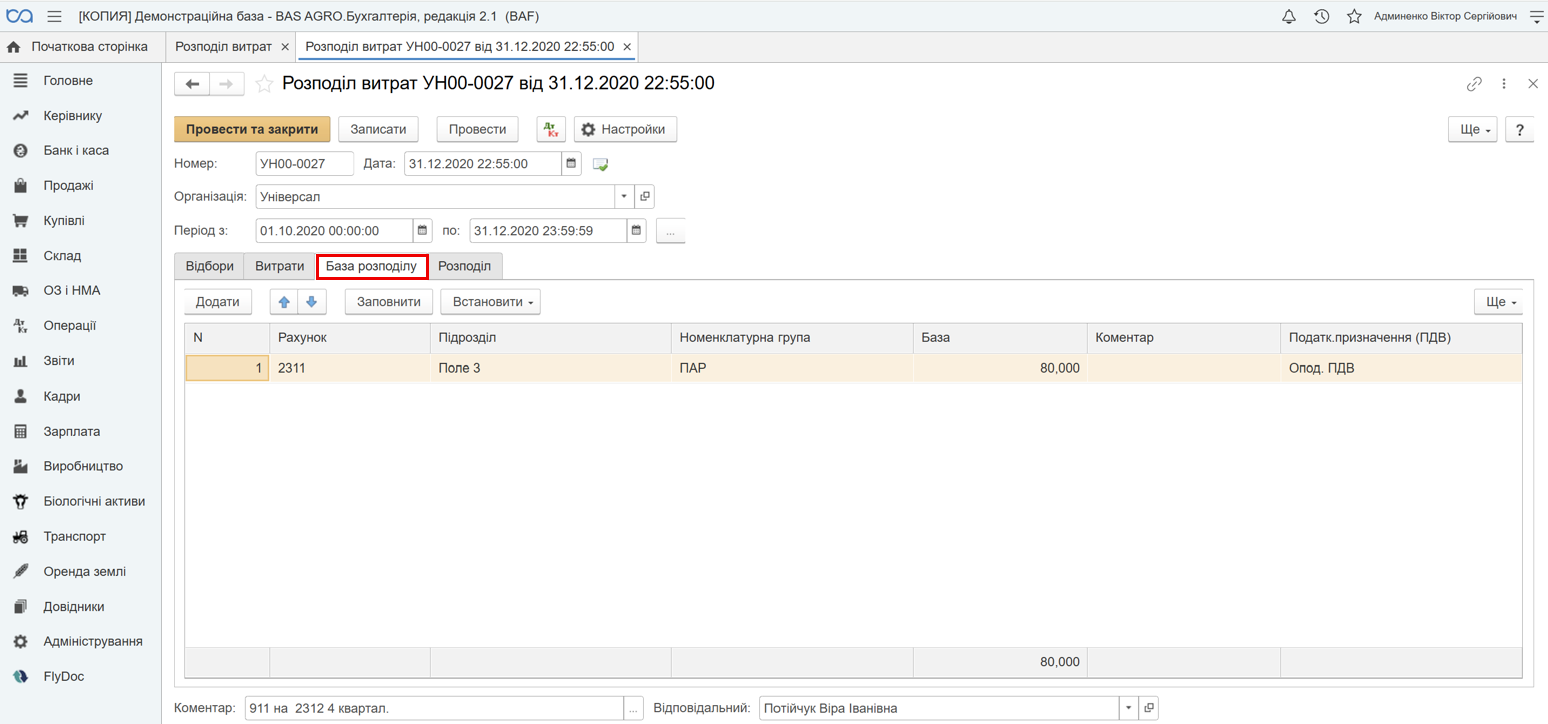Click the Дт/Кт postings icon
The image size is (1548, 724).
pyautogui.click(x=551, y=129)
